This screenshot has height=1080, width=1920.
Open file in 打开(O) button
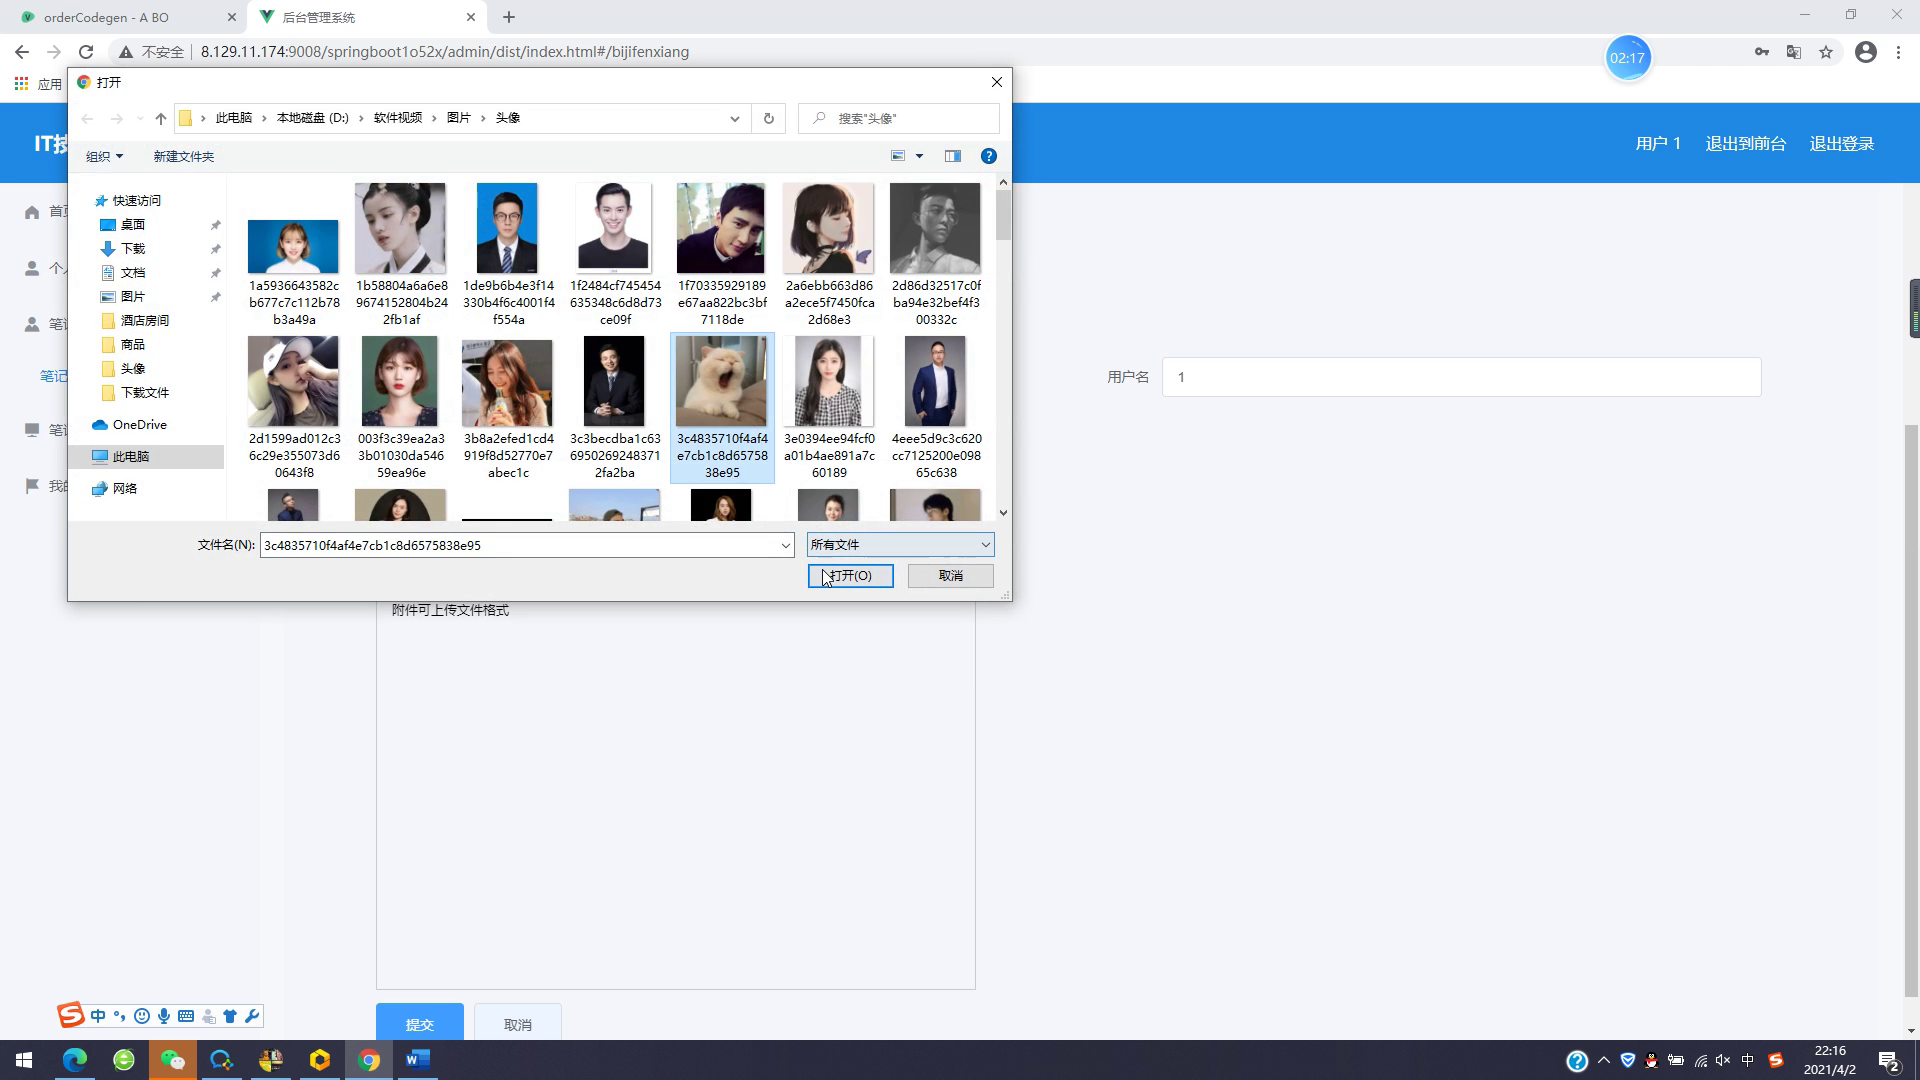click(851, 575)
